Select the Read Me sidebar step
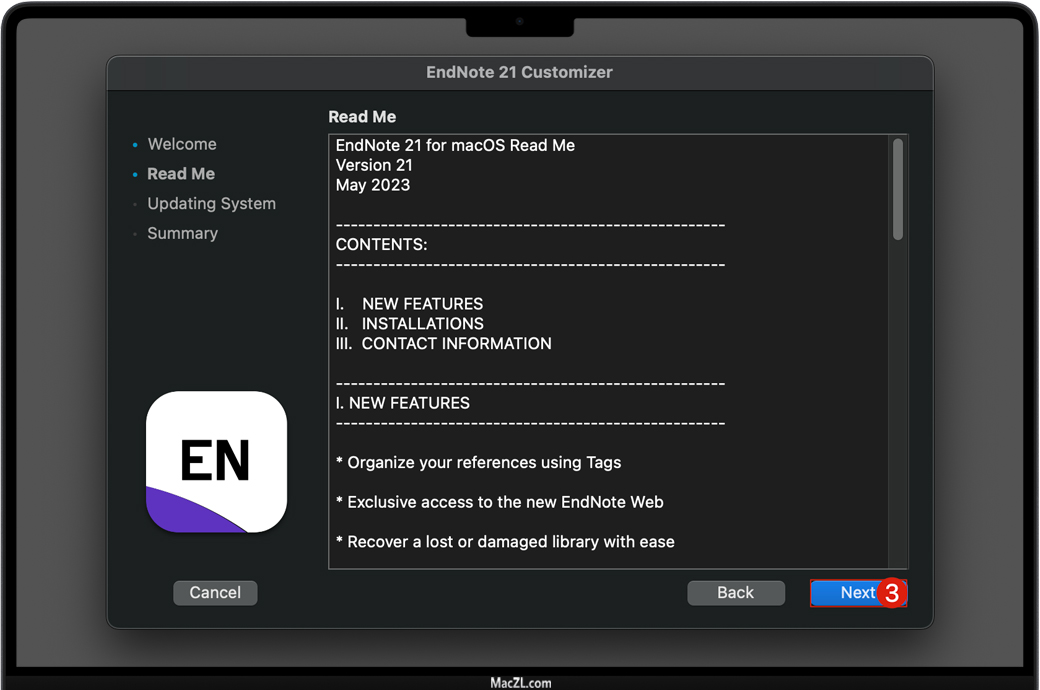The height and width of the screenshot is (690, 1040). (x=181, y=174)
